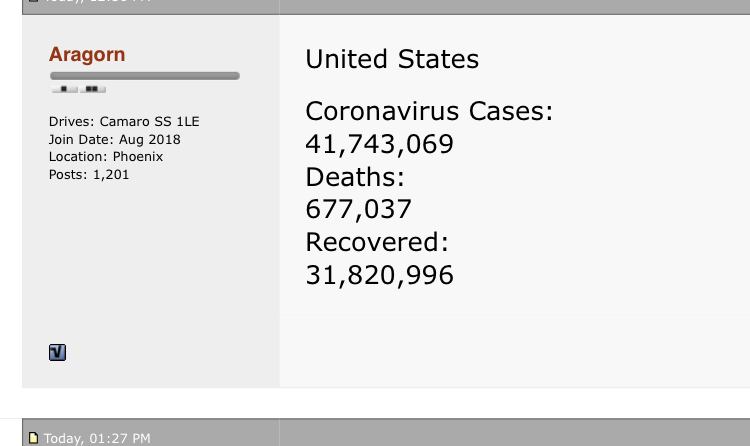The image size is (750, 446).
Task: Click the Deaths label in post
Action: [354, 177]
